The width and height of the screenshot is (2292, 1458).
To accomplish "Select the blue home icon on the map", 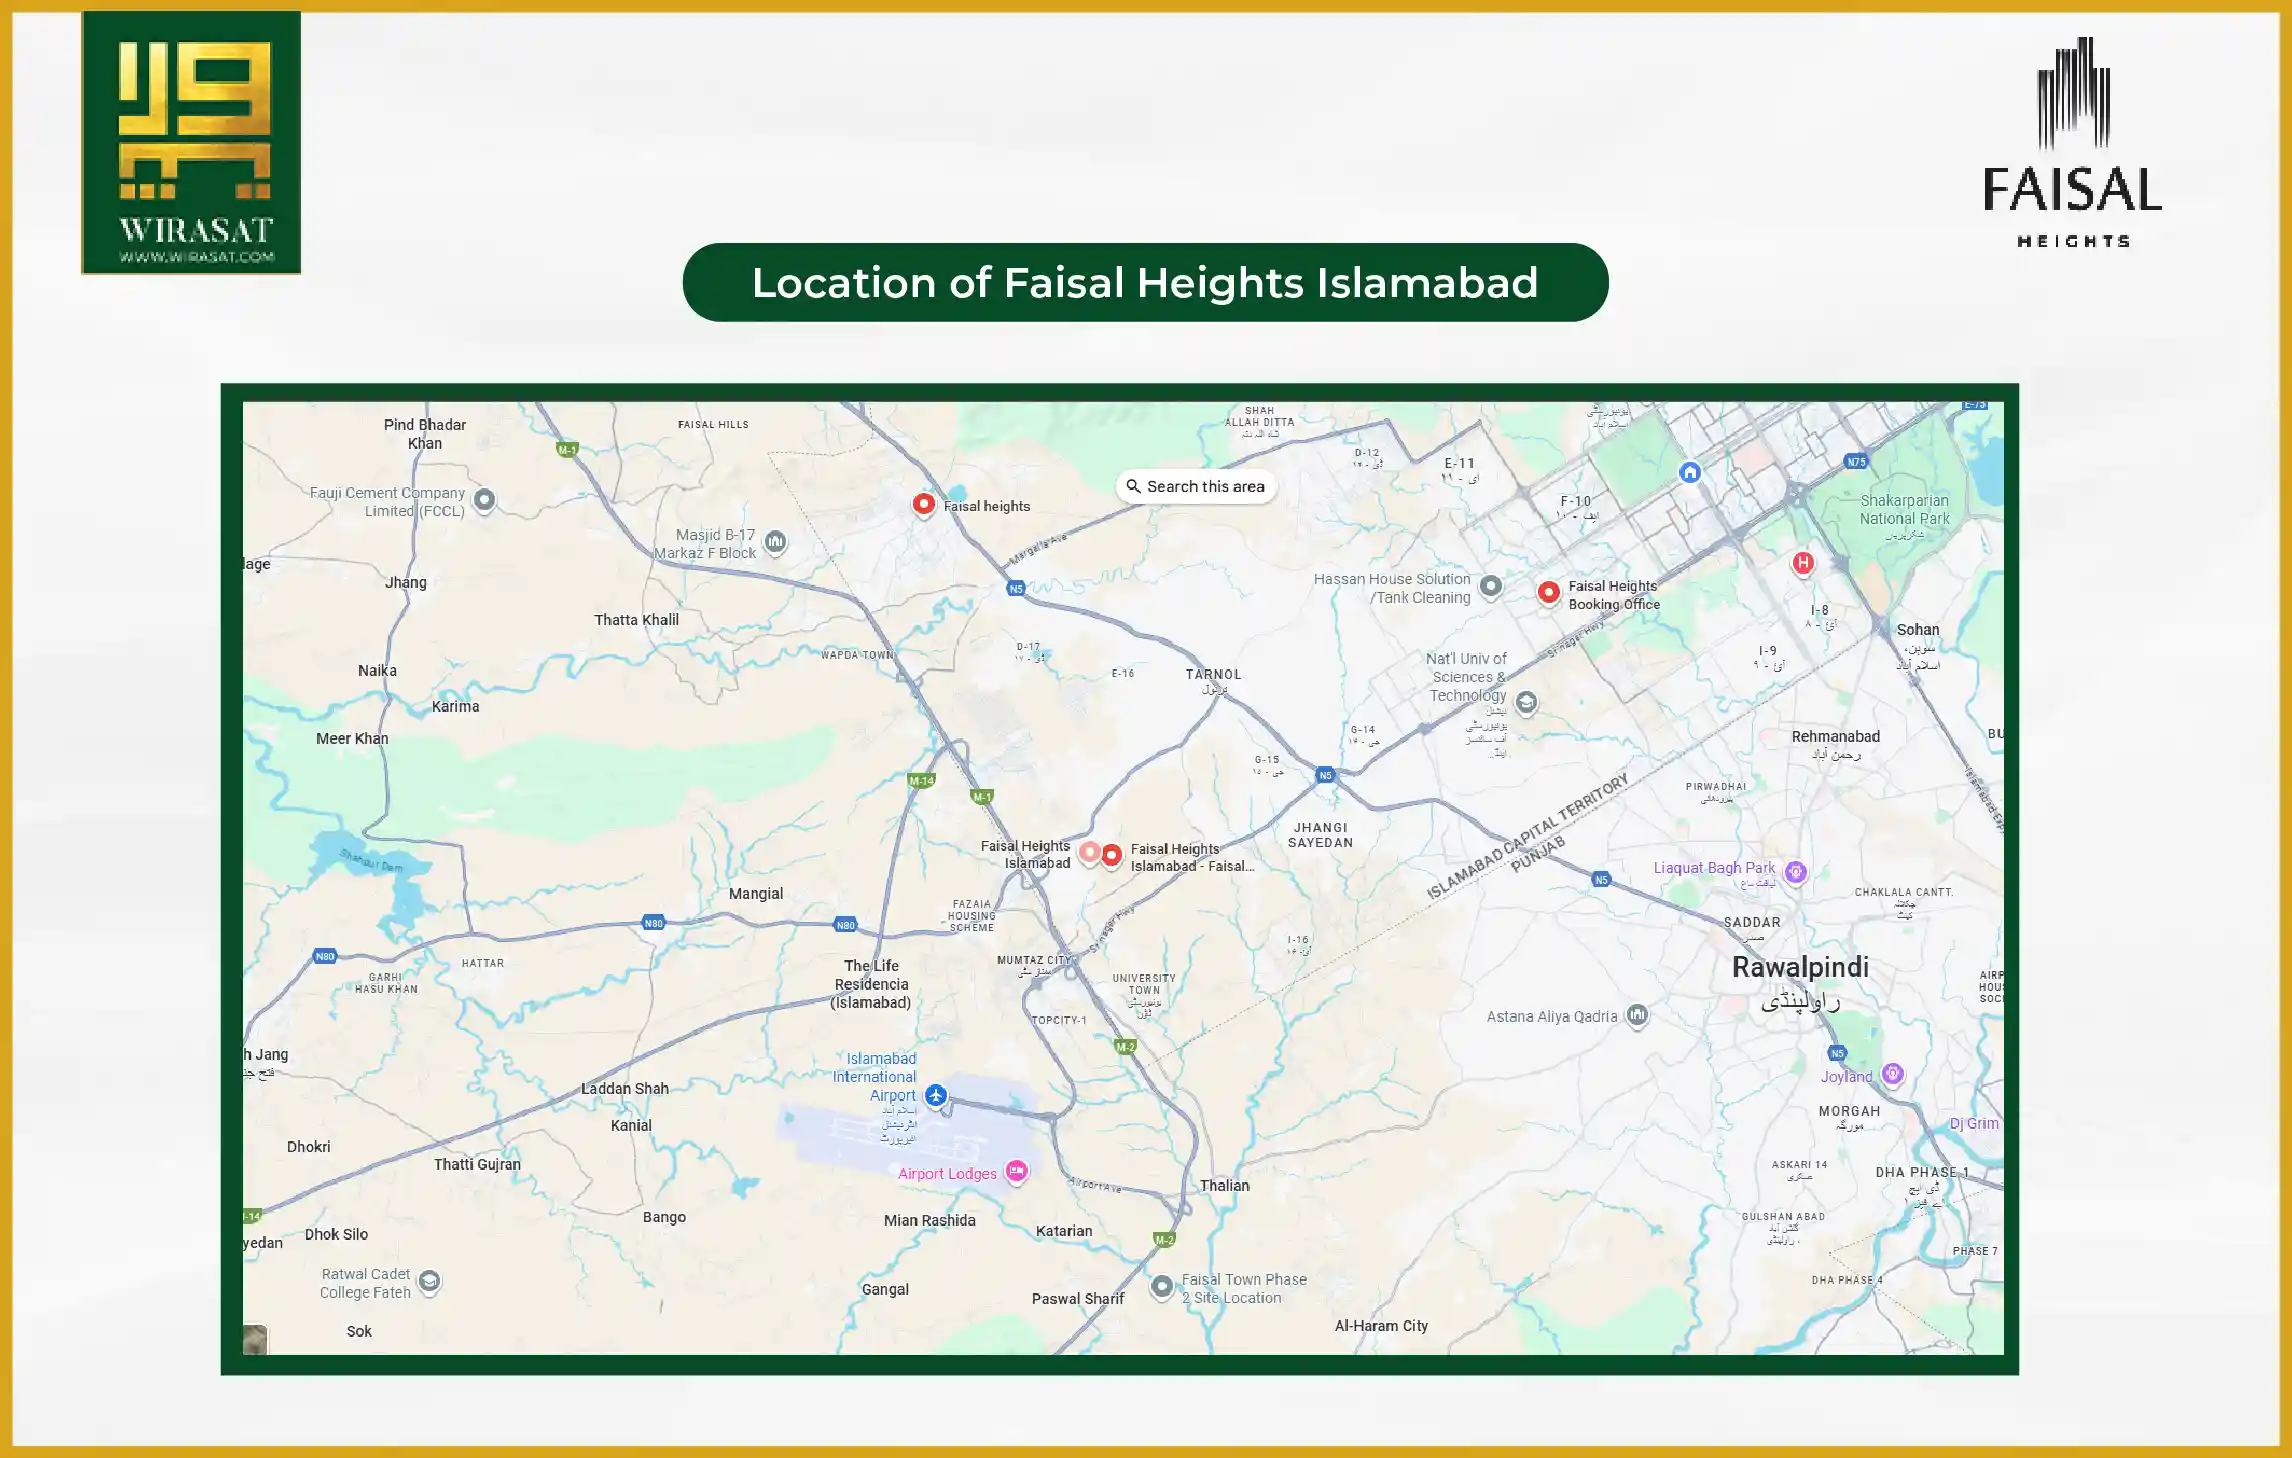I will click(1688, 474).
